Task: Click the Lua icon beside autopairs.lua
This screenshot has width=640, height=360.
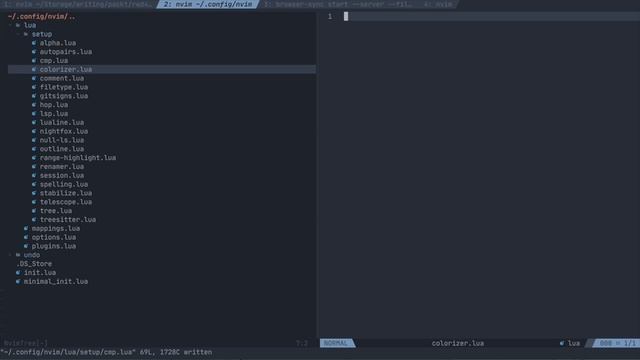Action: pos(34,52)
